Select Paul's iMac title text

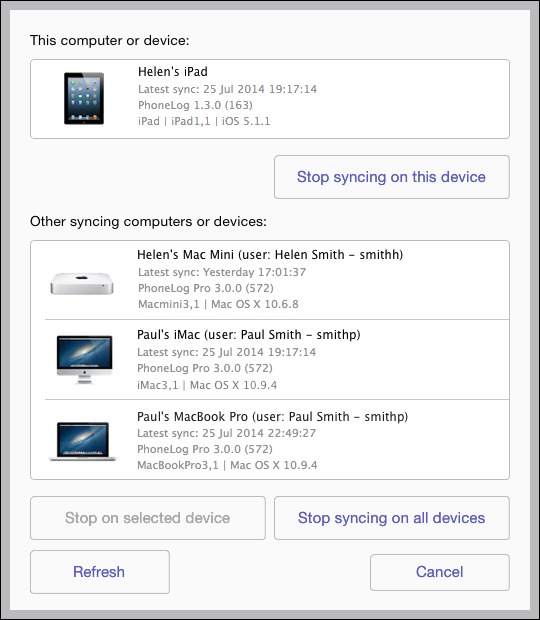click(249, 335)
